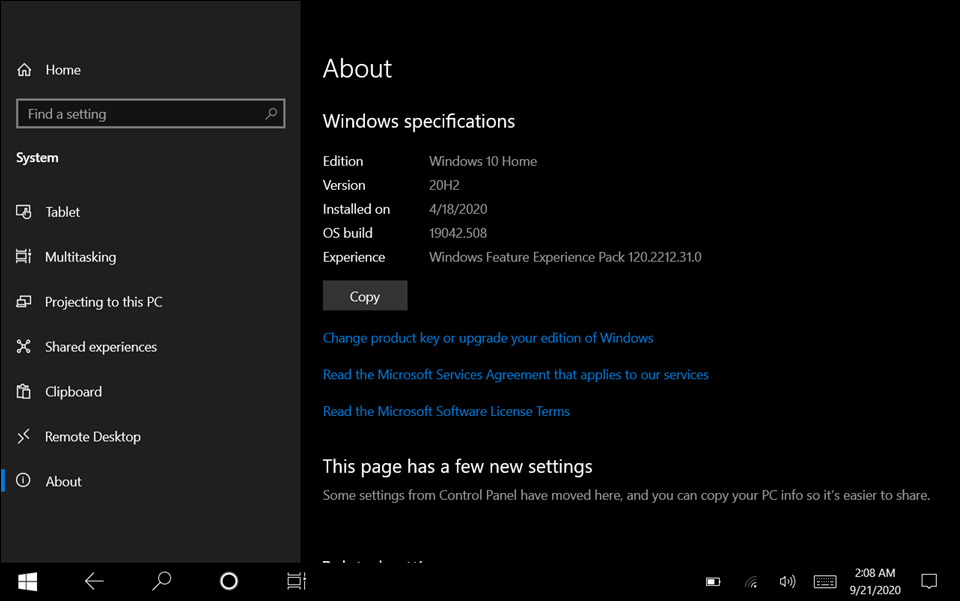The width and height of the screenshot is (960, 601).
Task: Open Change product key or upgrade link
Action: 488,338
